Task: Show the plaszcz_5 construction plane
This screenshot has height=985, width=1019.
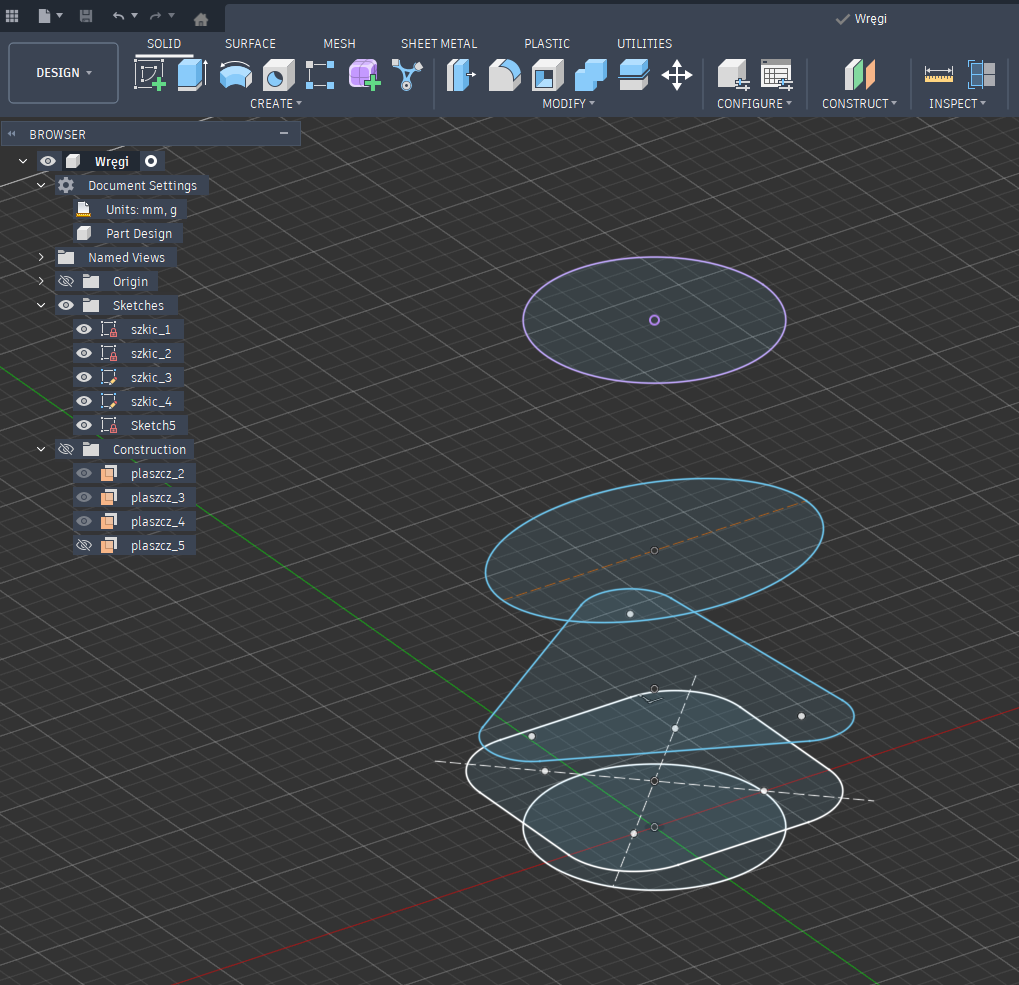Action: coord(84,546)
